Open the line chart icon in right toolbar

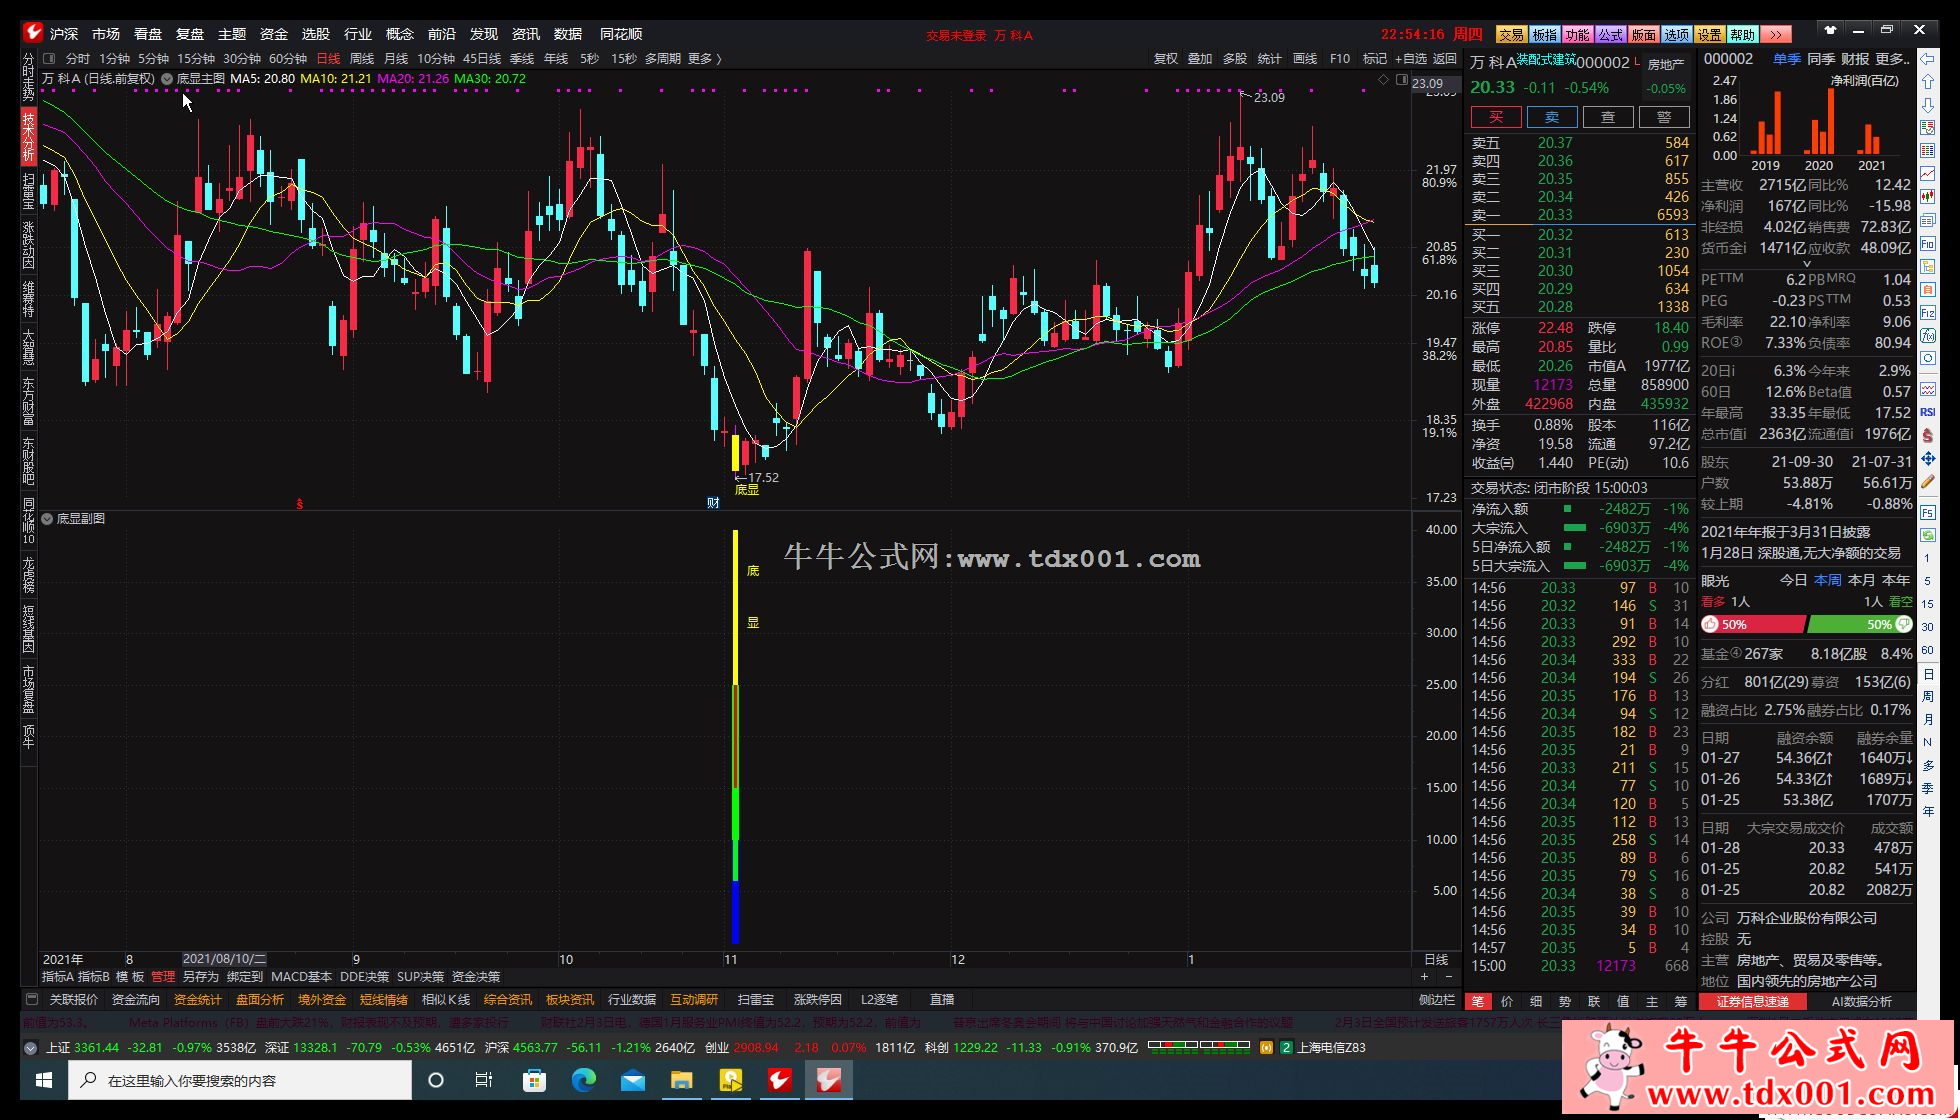pos(1927,174)
